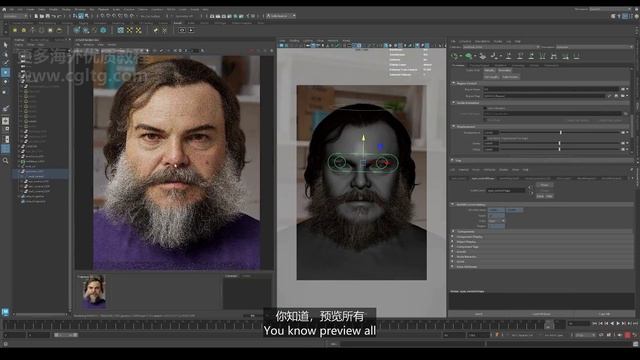
Task: Click the Redo arrow icon on status line
Action: [x=60, y=16]
